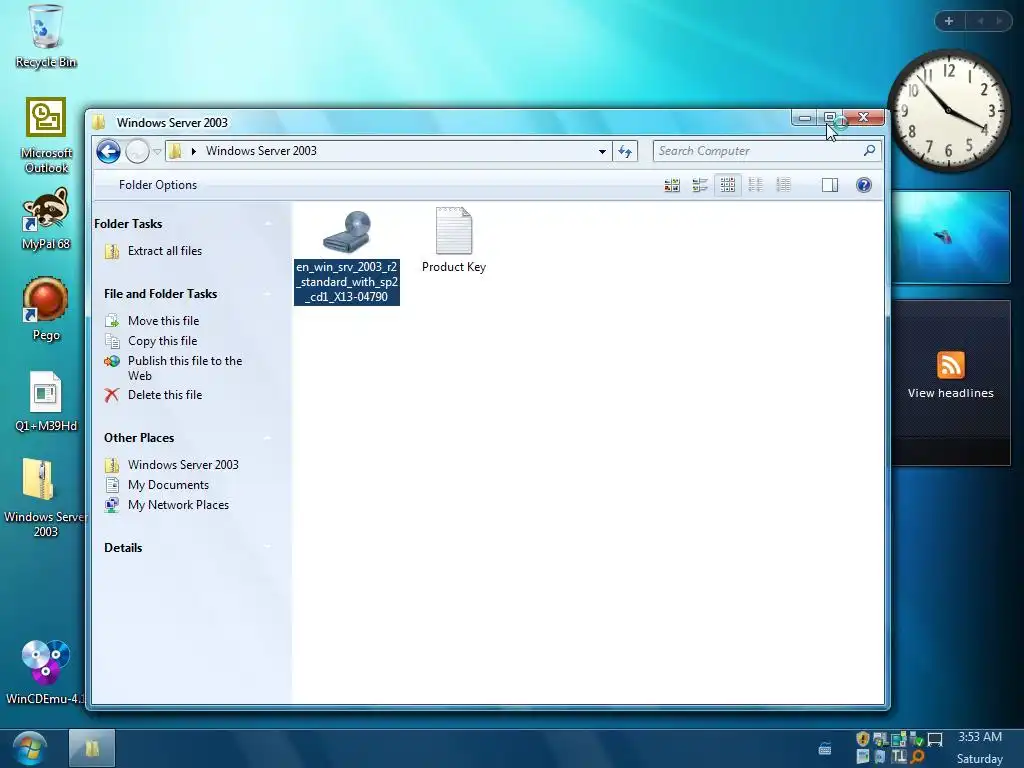
Task: Open the recent pages dropdown arrow
Action: point(157,152)
